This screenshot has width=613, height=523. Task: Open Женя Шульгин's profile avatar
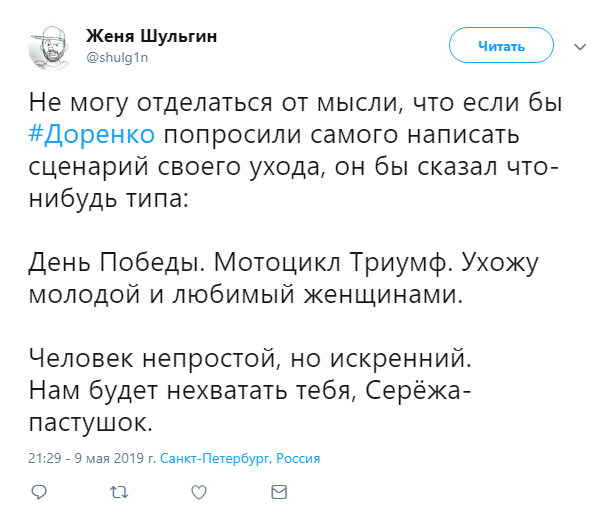tap(50, 48)
